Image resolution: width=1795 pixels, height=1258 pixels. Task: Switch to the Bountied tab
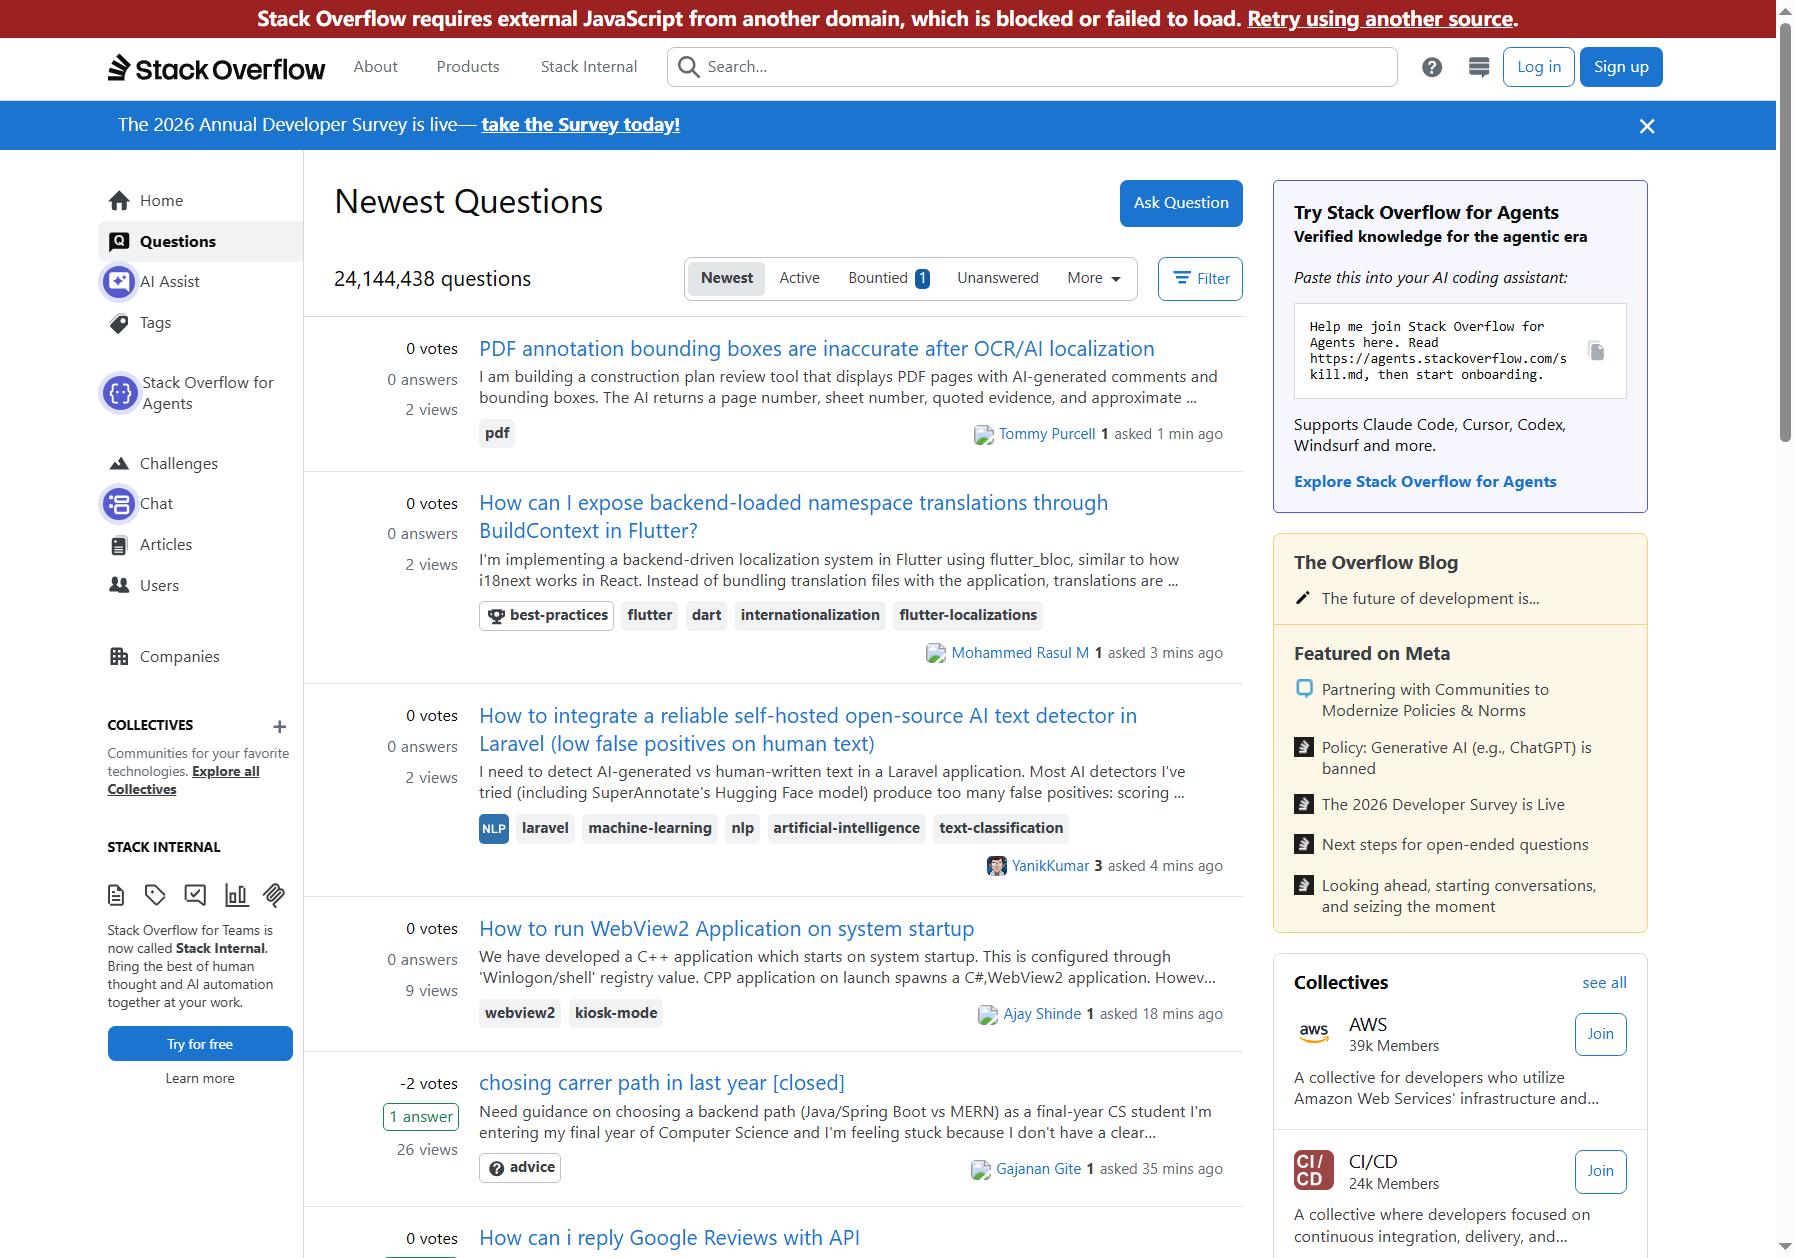pyautogui.click(x=888, y=279)
